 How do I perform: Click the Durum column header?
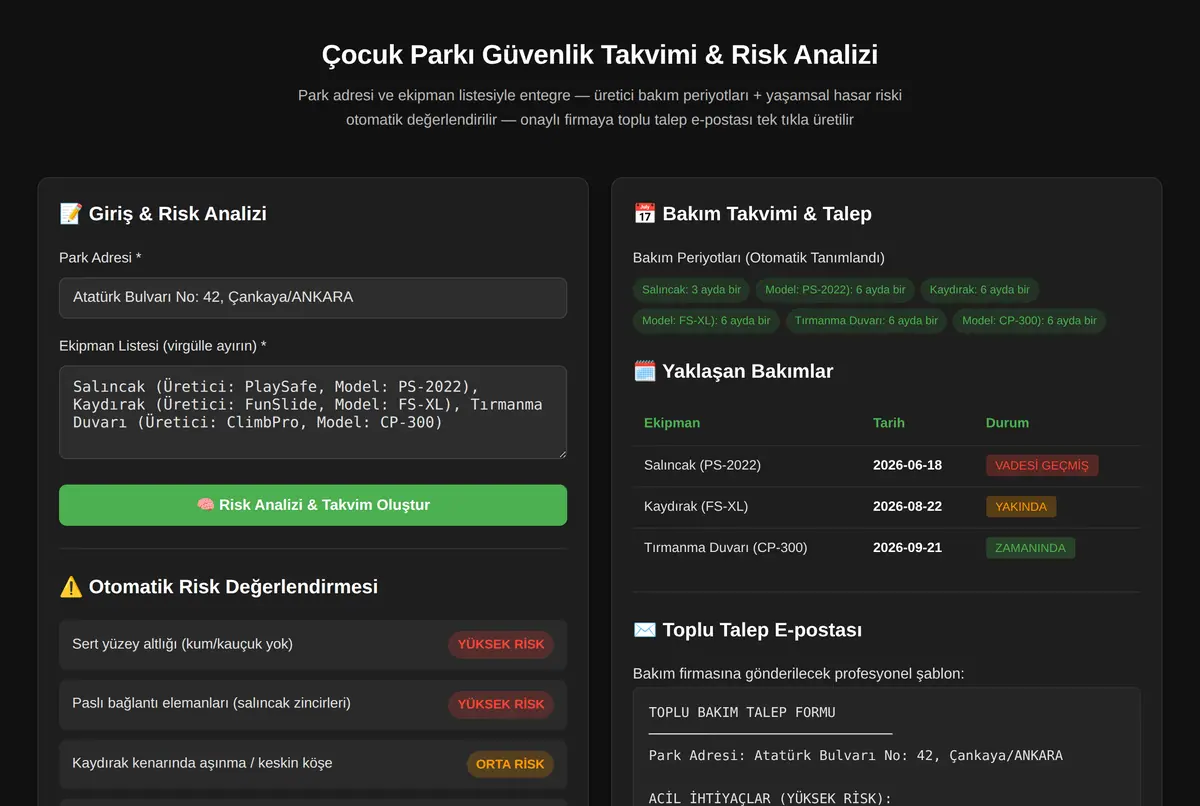pyautogui.click(x=1007, y=423)
